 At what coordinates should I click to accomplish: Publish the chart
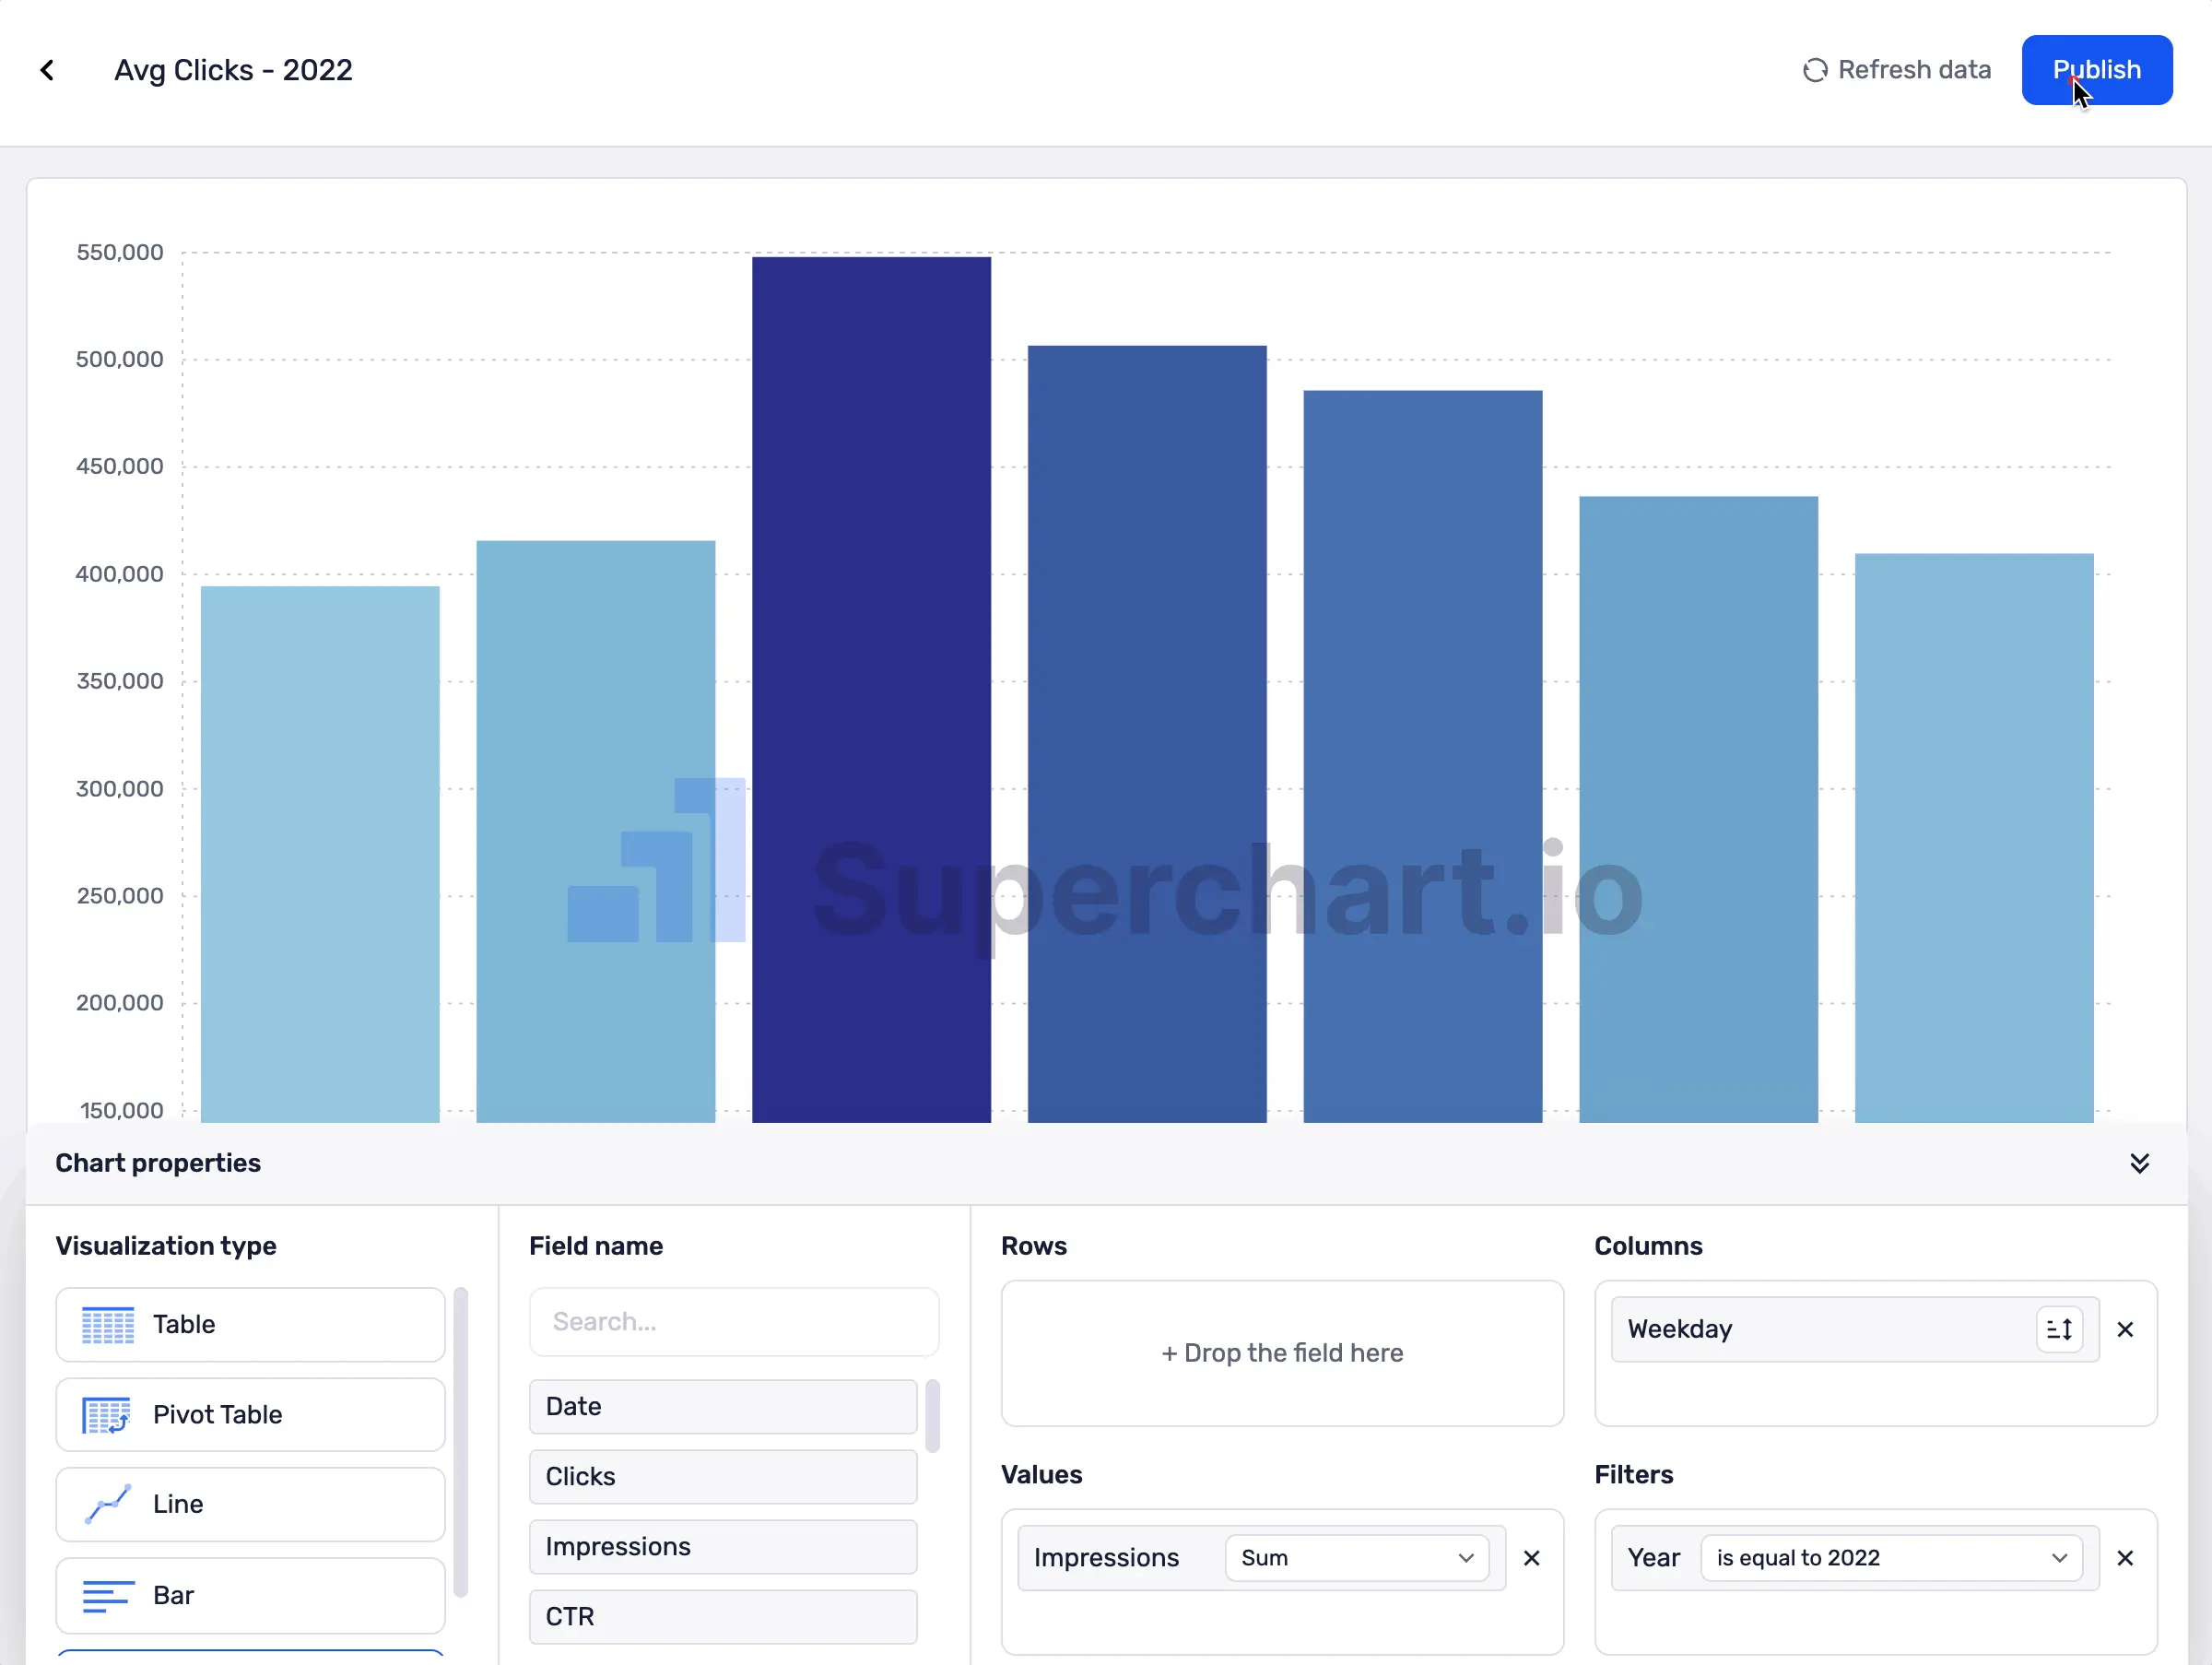(x=2097, y=70)
